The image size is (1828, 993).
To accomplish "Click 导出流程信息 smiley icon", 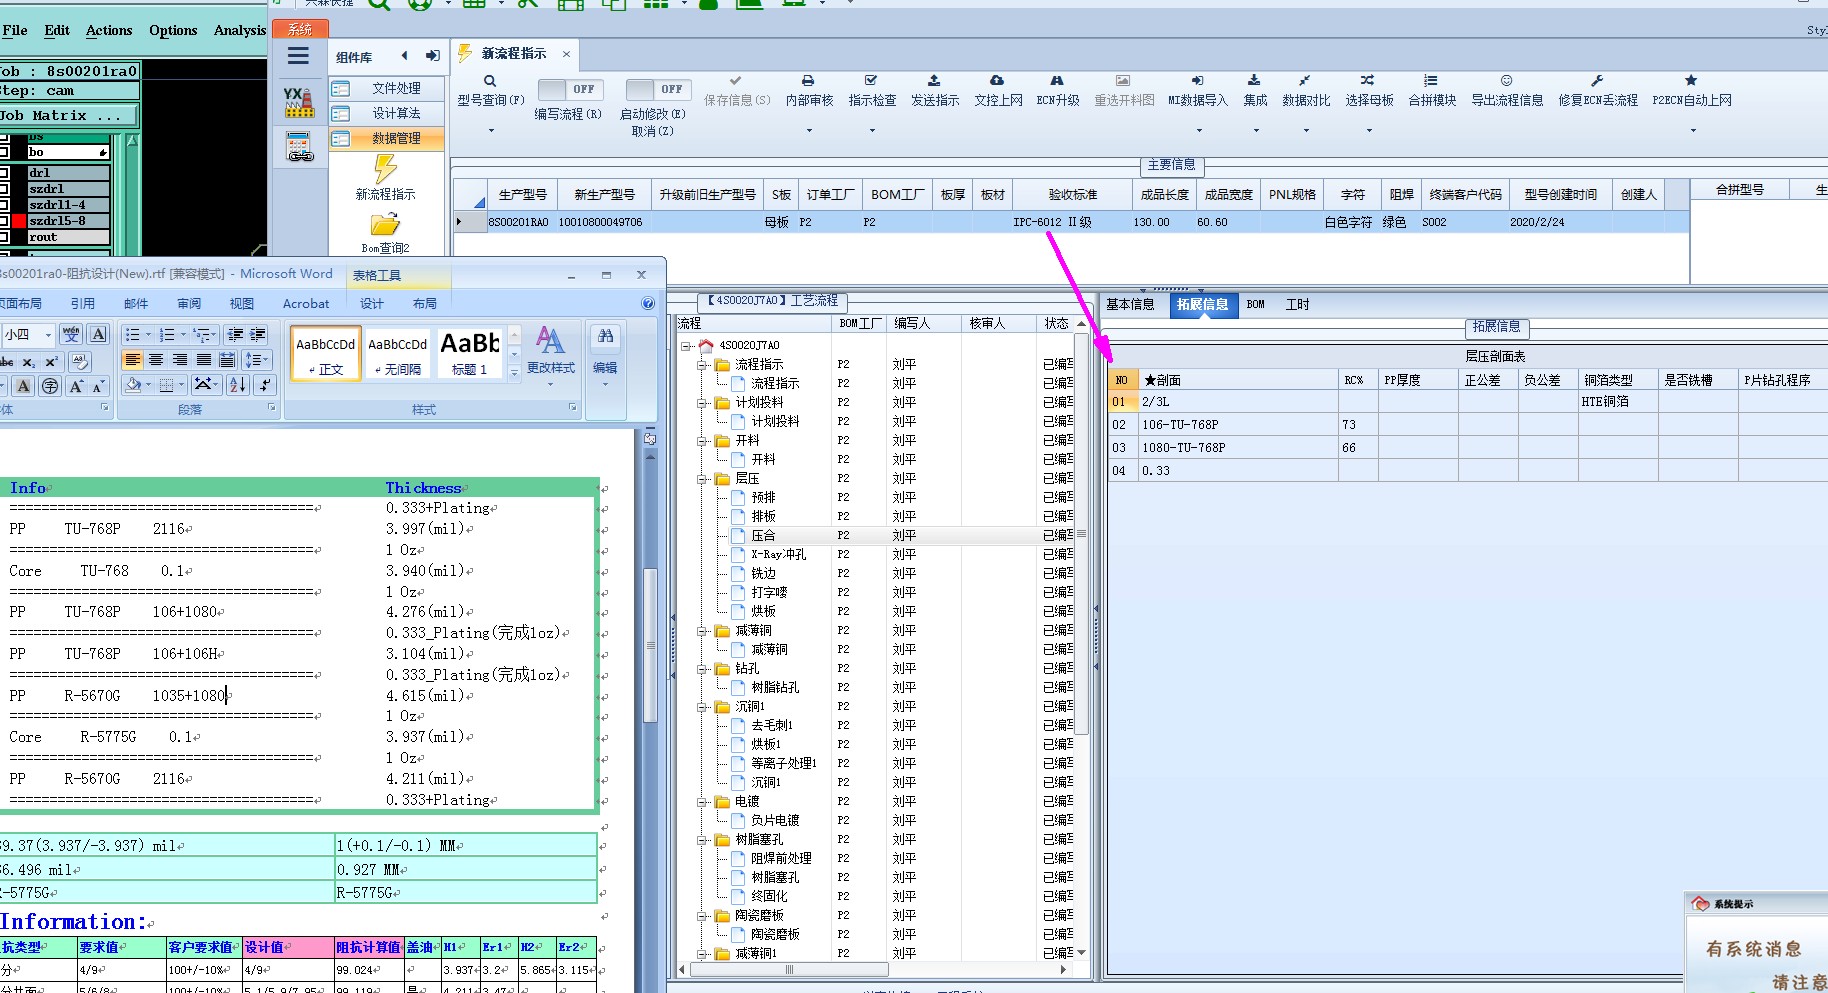I will click(x=1506, y=80).
